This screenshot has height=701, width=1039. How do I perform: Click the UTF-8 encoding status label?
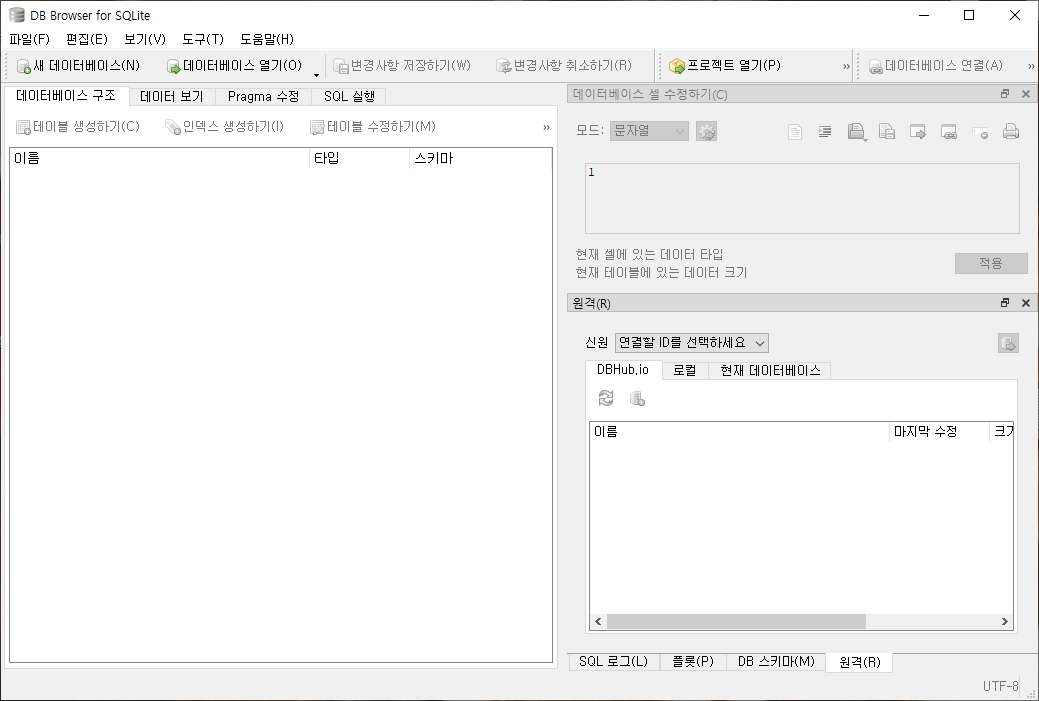pyautogui.click(x=1001, y=686)
